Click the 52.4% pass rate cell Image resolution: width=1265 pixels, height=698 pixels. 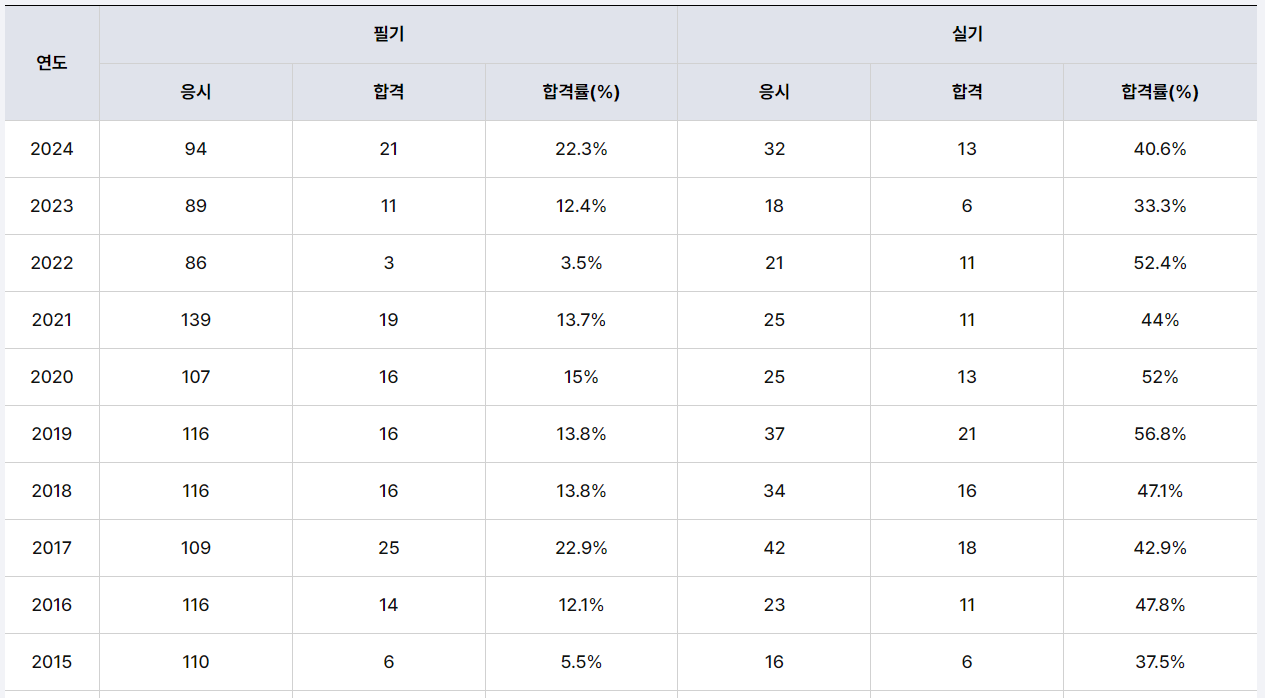point(1159,263)
